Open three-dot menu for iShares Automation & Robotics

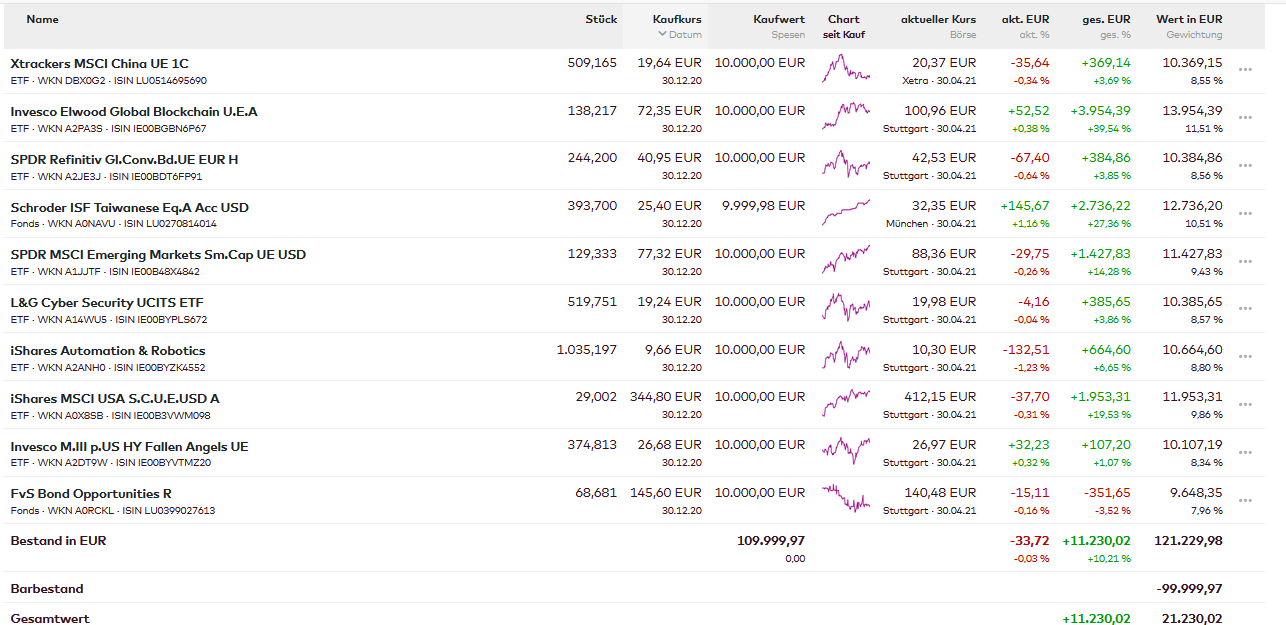click(x=1245, y=357)
